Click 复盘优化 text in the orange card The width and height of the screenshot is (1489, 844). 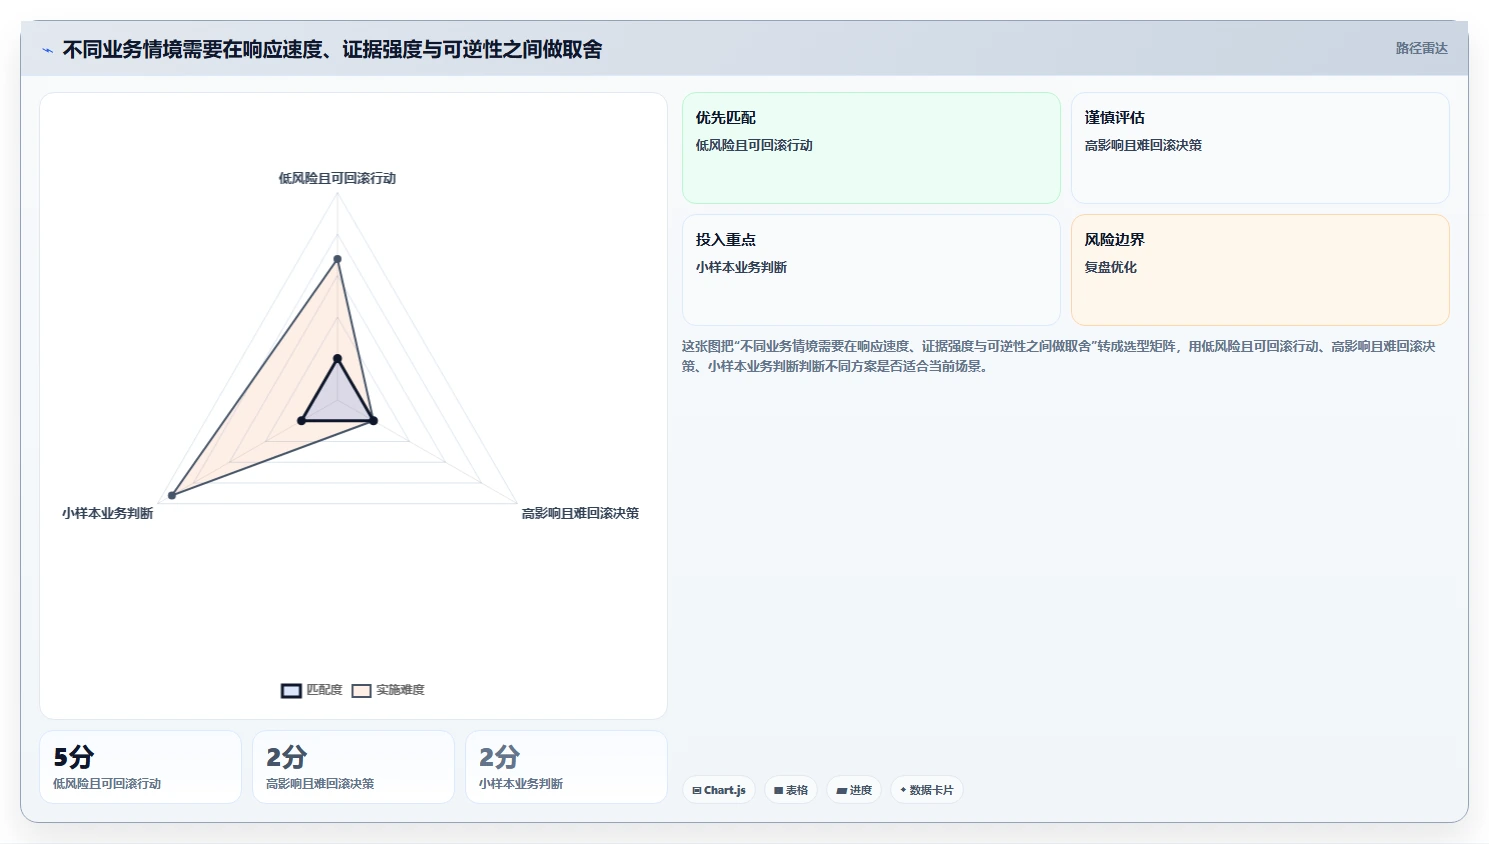coord(1111,267)
